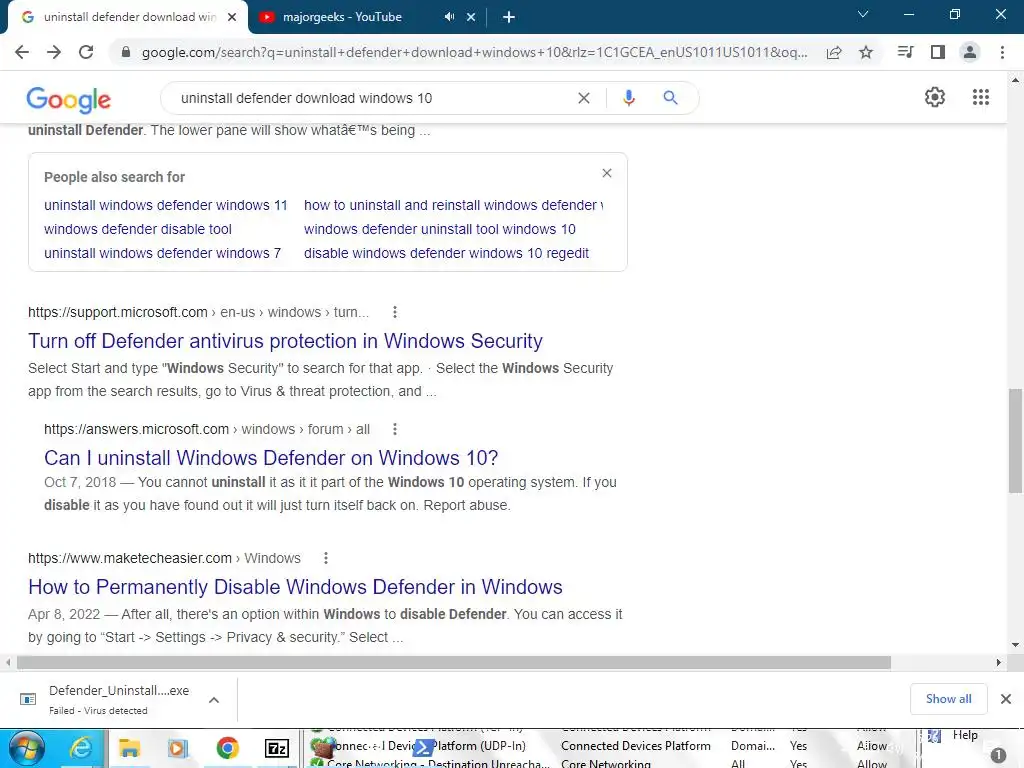Reload the current page
Image resolution: width=1024 pixels, height=768 pixels.
pyautogui.click(x=86, y=52)
